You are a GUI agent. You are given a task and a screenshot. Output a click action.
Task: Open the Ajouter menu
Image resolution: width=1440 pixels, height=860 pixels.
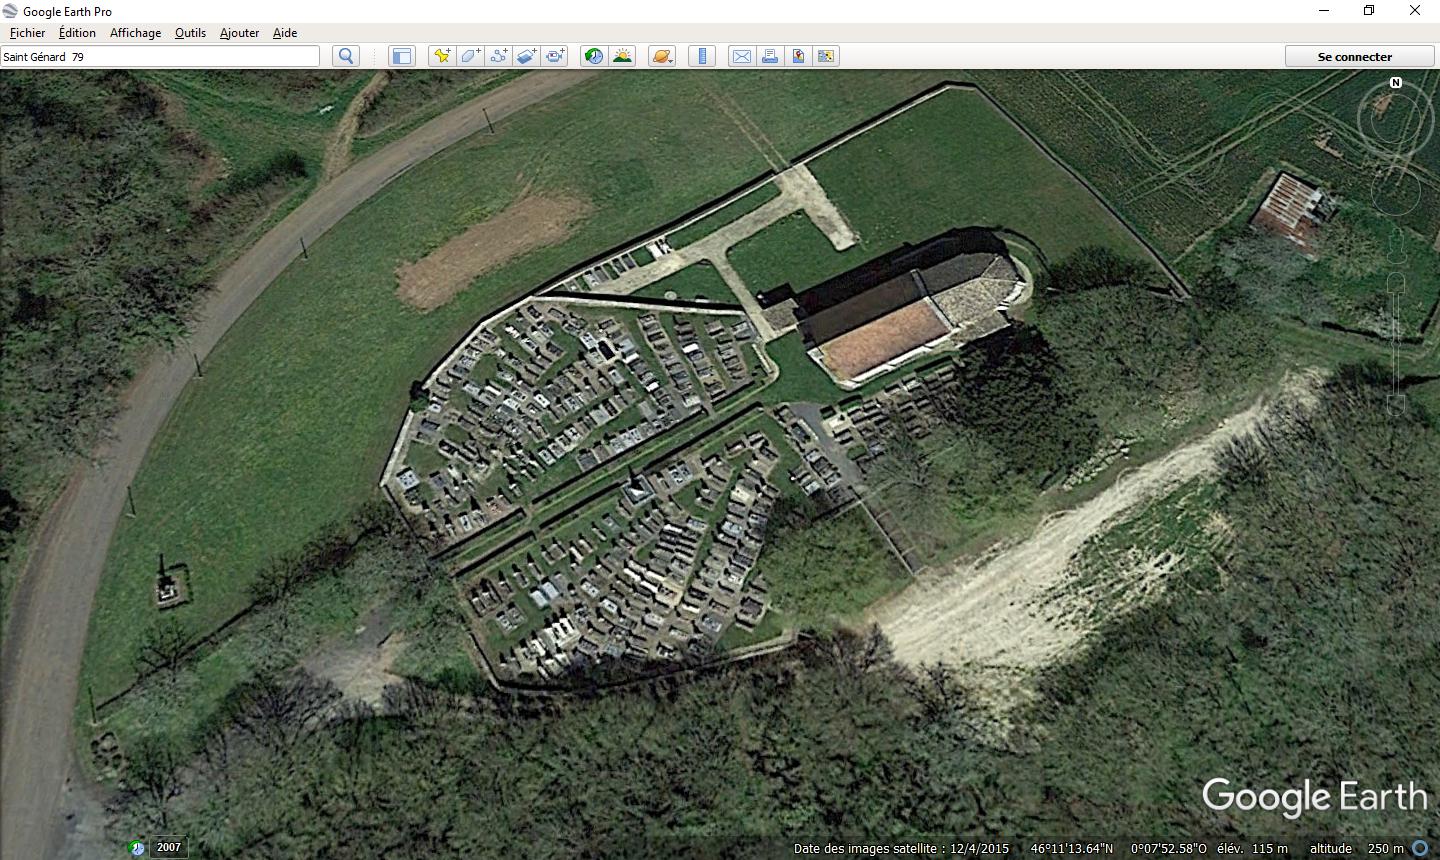239,33
